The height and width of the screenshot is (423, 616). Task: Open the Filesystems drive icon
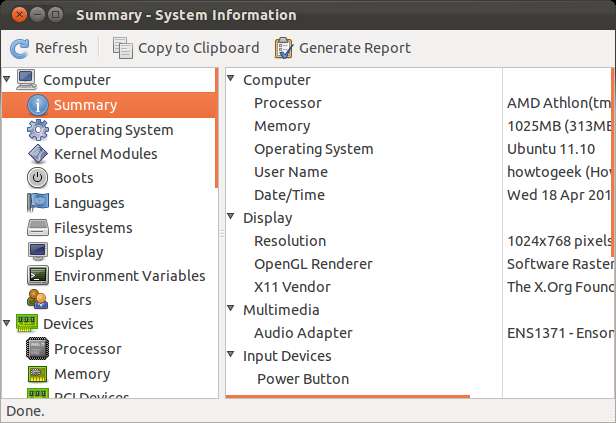click(x=38, y=228)
